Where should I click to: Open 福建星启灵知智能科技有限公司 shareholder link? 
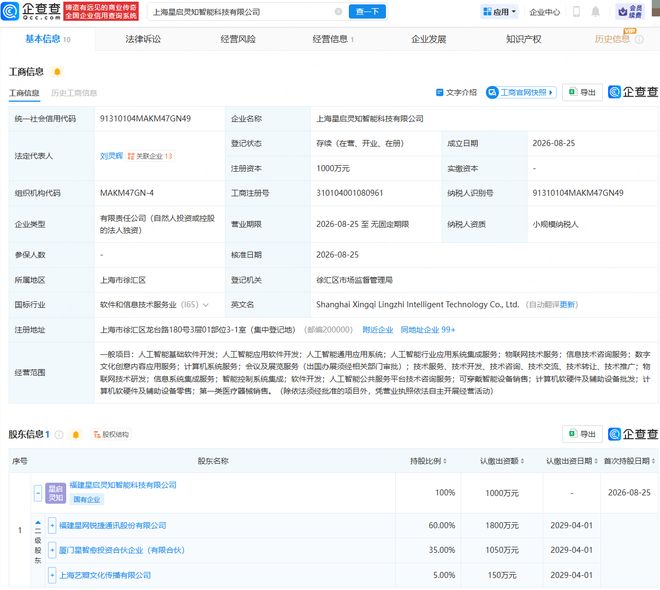[x=123, y=485]
